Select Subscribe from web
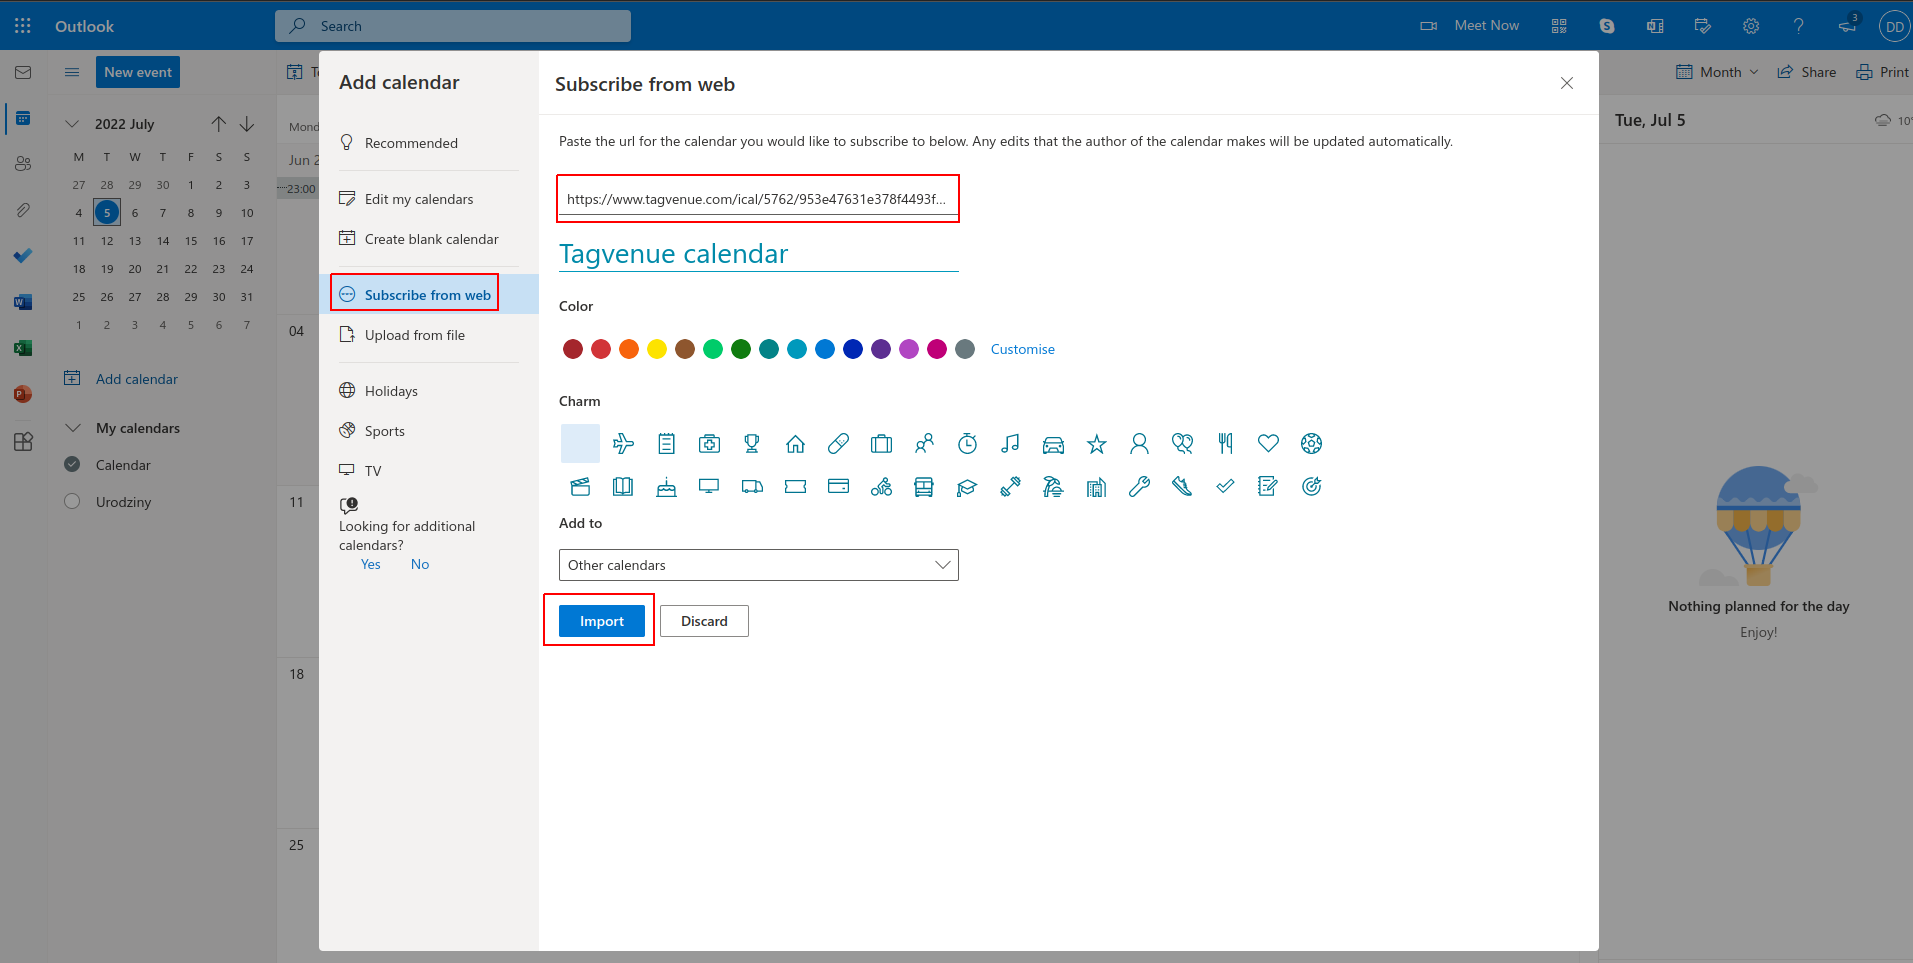This screenshot has width=1913, height=963. point(429,295)
